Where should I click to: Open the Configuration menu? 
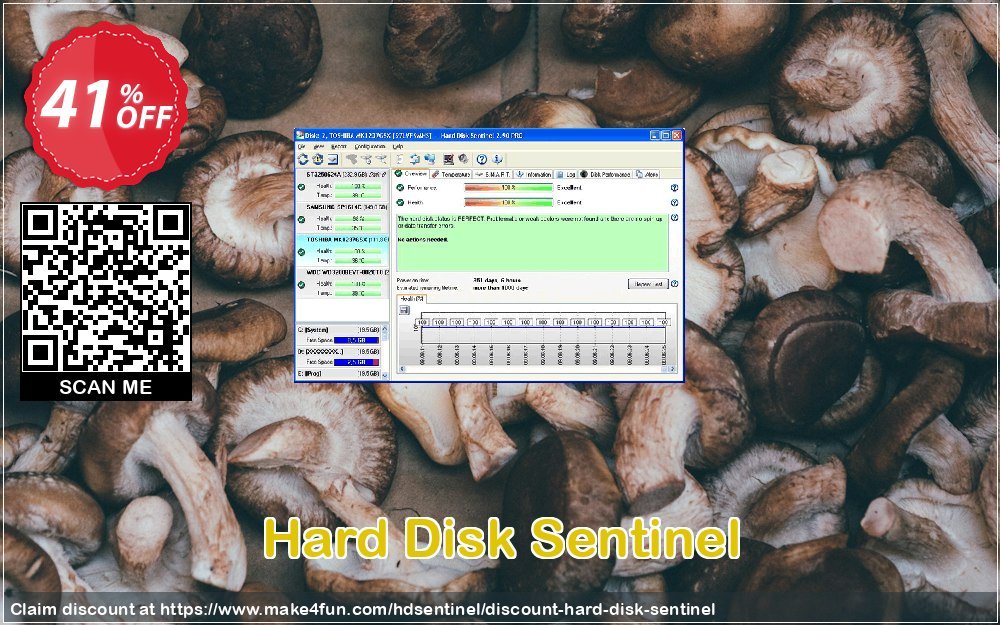pos(370,147)
